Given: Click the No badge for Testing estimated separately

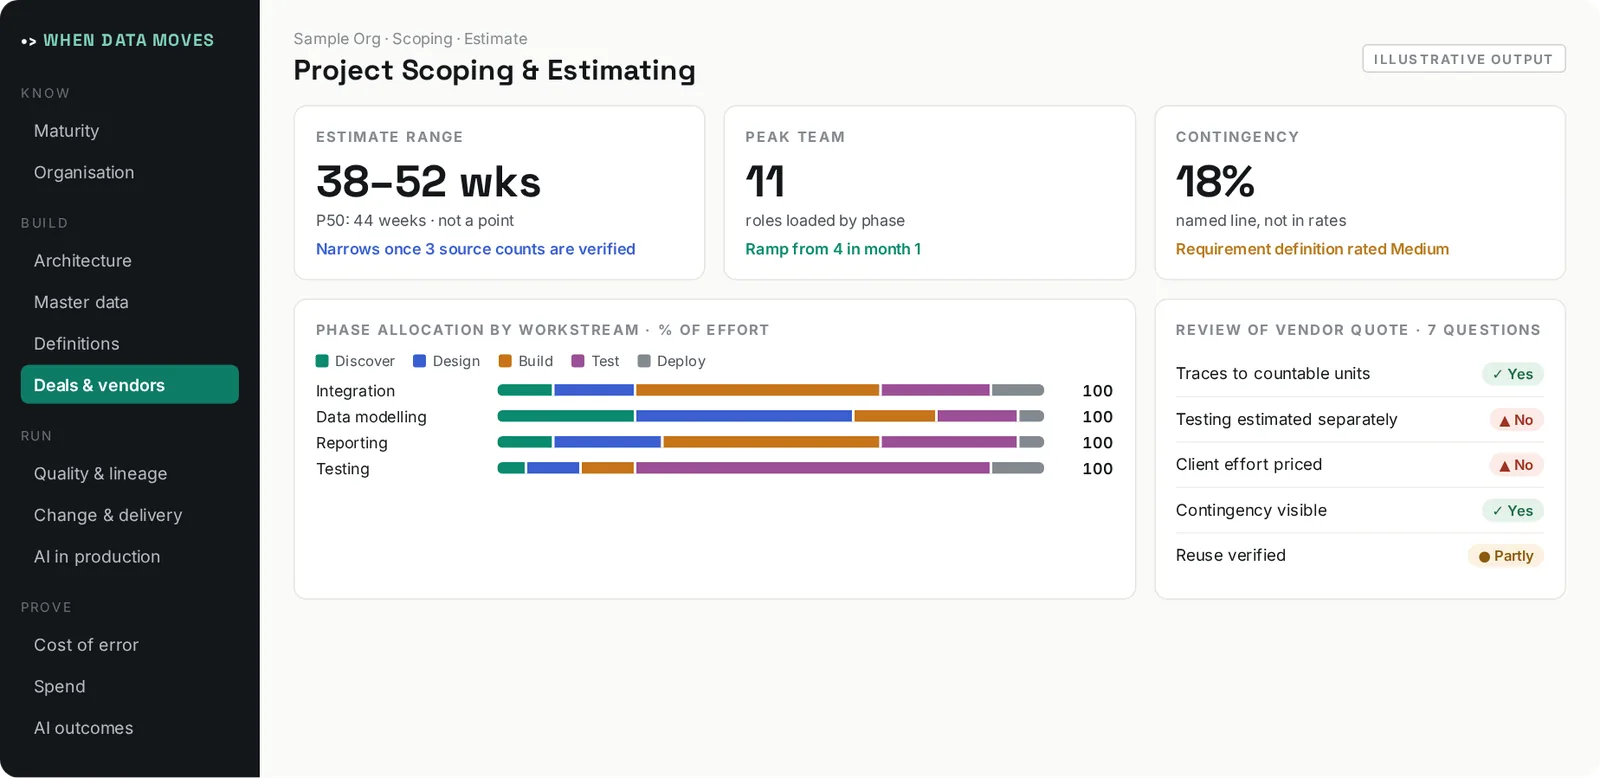Looking at the screenshot, I should point(1516,420).
